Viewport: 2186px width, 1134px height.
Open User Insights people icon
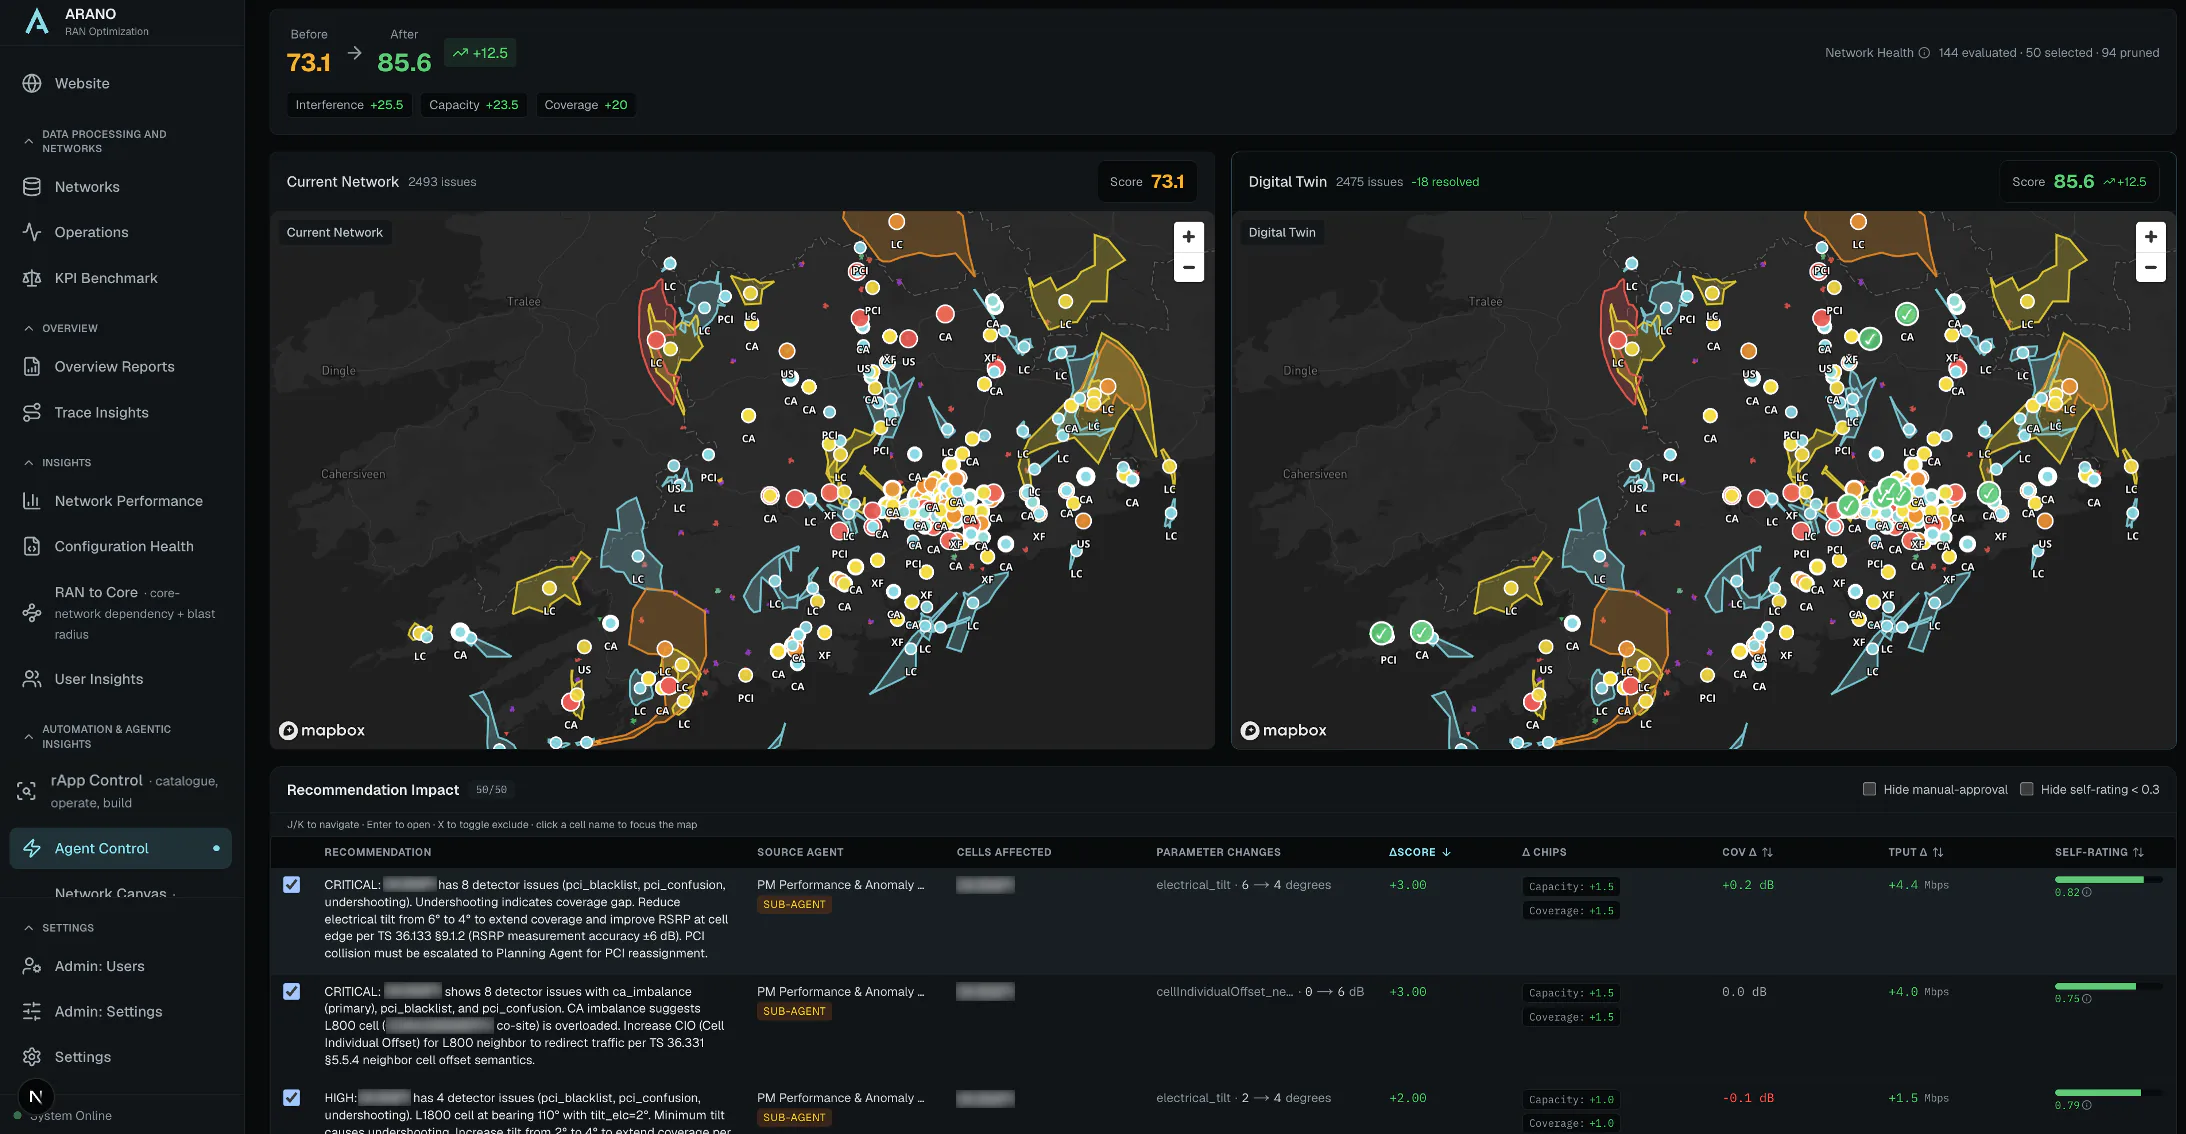click(32, 679)
